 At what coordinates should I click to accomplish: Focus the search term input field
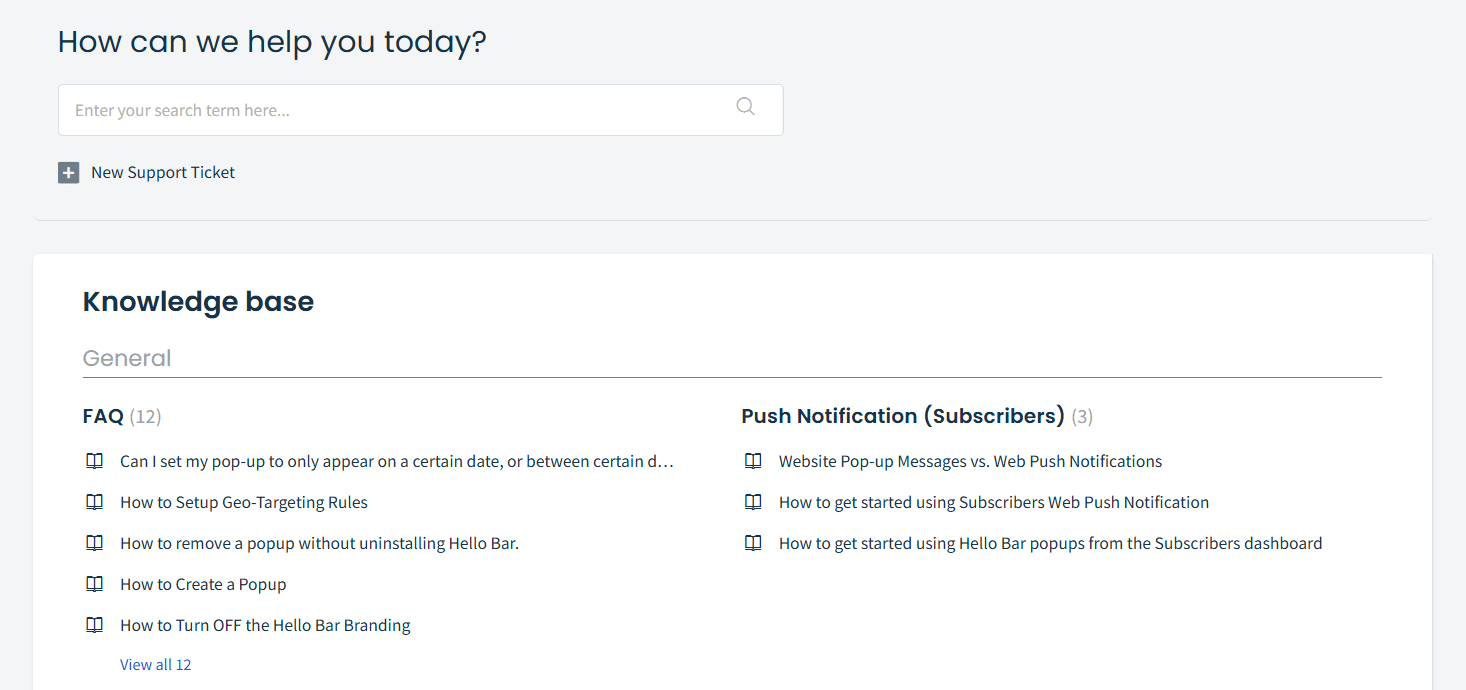(x=420, y=110)
